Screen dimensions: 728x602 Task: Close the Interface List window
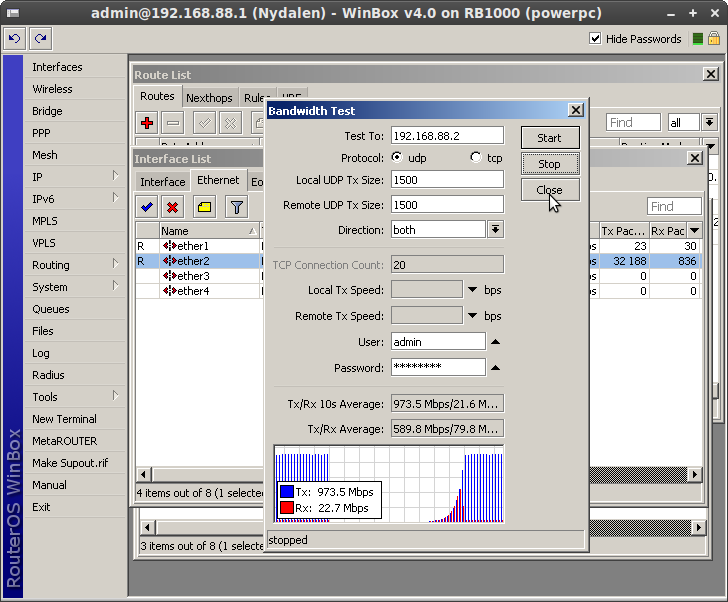695,158
